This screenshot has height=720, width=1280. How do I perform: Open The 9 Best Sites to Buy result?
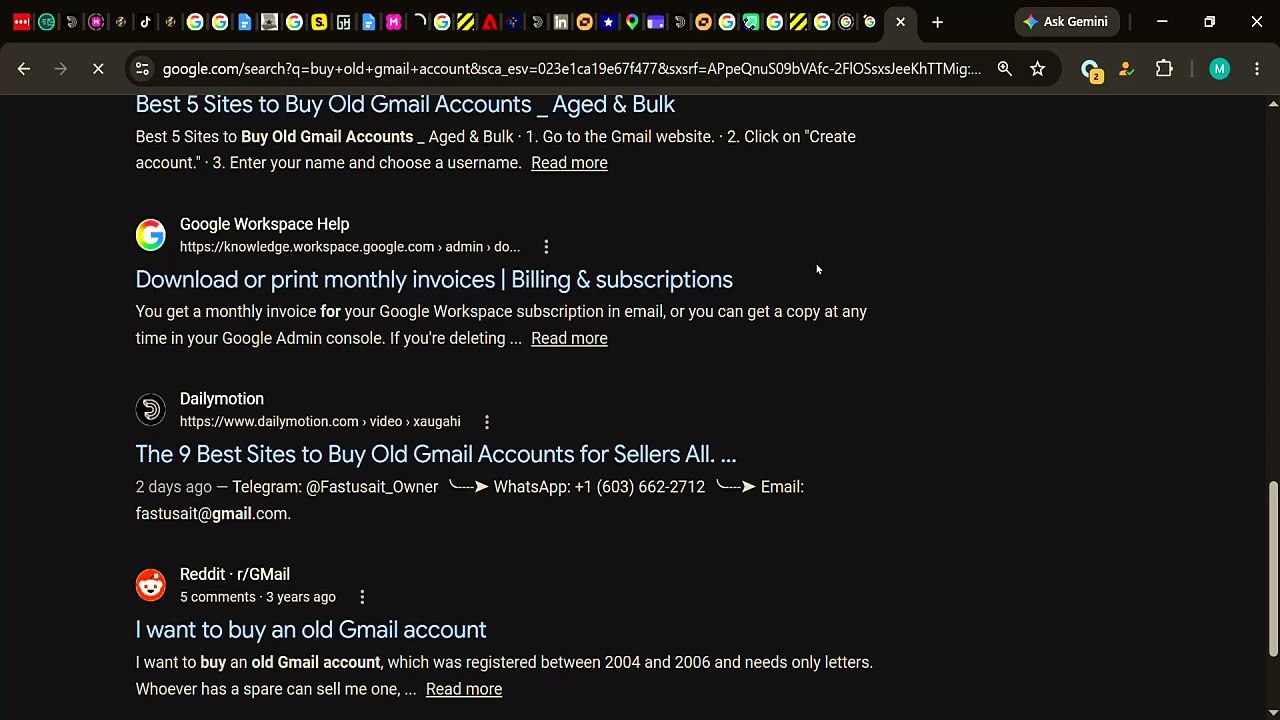(436, 454)
